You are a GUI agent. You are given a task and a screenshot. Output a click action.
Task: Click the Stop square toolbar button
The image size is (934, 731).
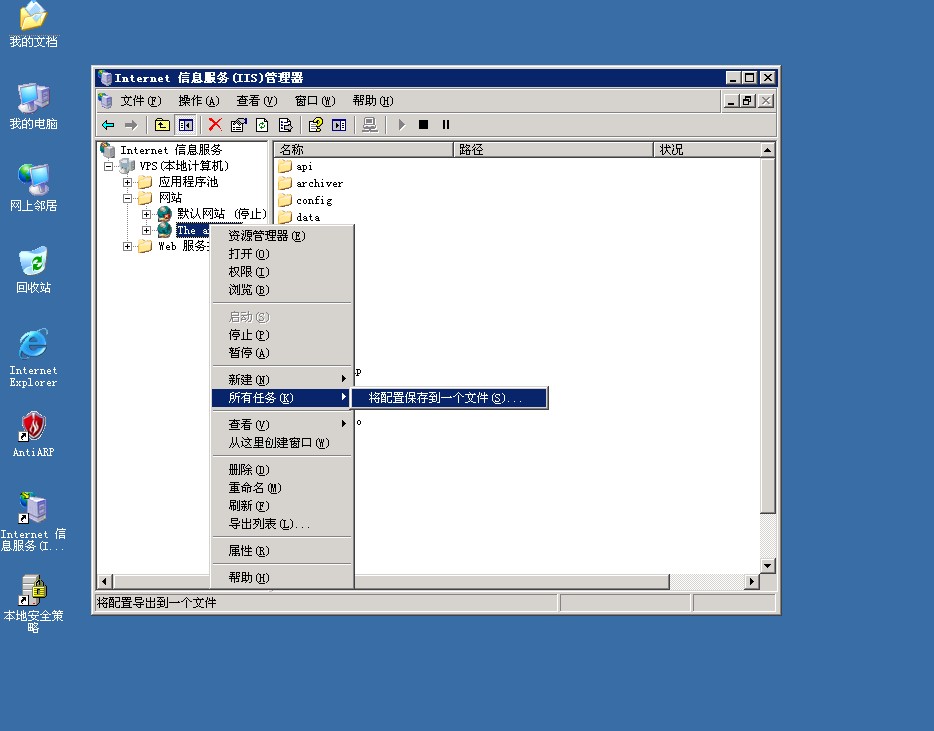pyautogui.click(x=424, y=125)
